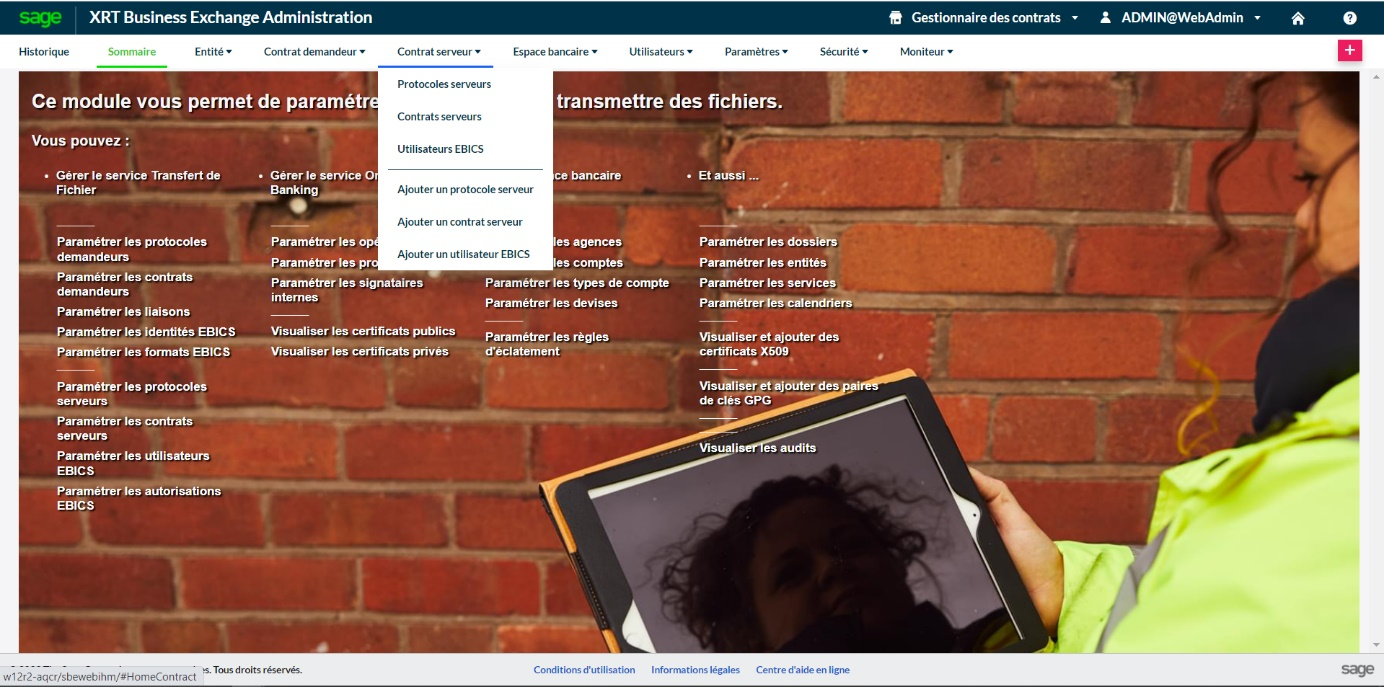Expand the Sécurité menu
1384x687 pixels.
point(844,51)
